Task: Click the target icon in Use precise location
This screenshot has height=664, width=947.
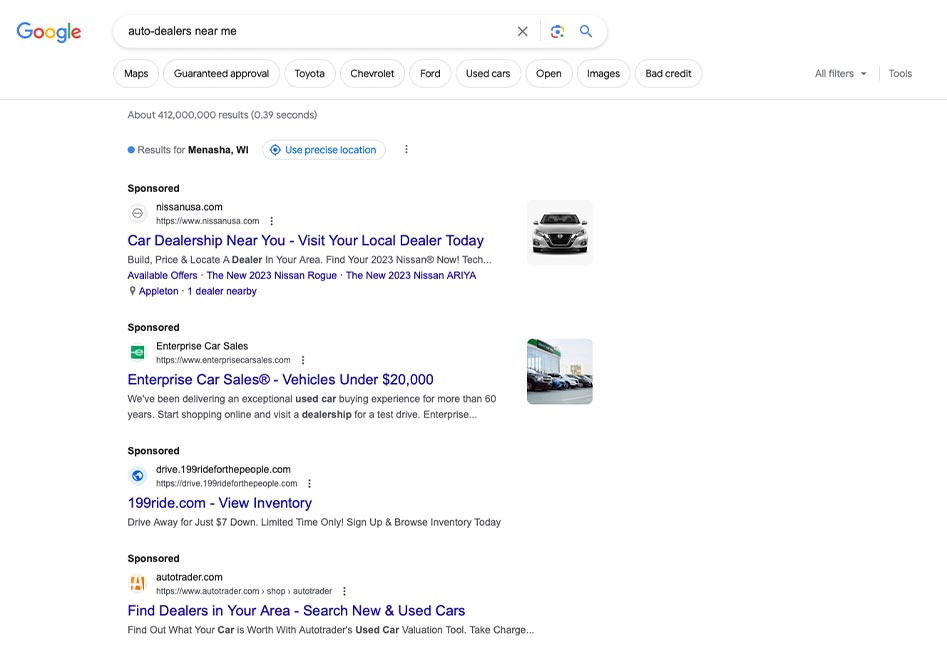Action: pos(275,150)
